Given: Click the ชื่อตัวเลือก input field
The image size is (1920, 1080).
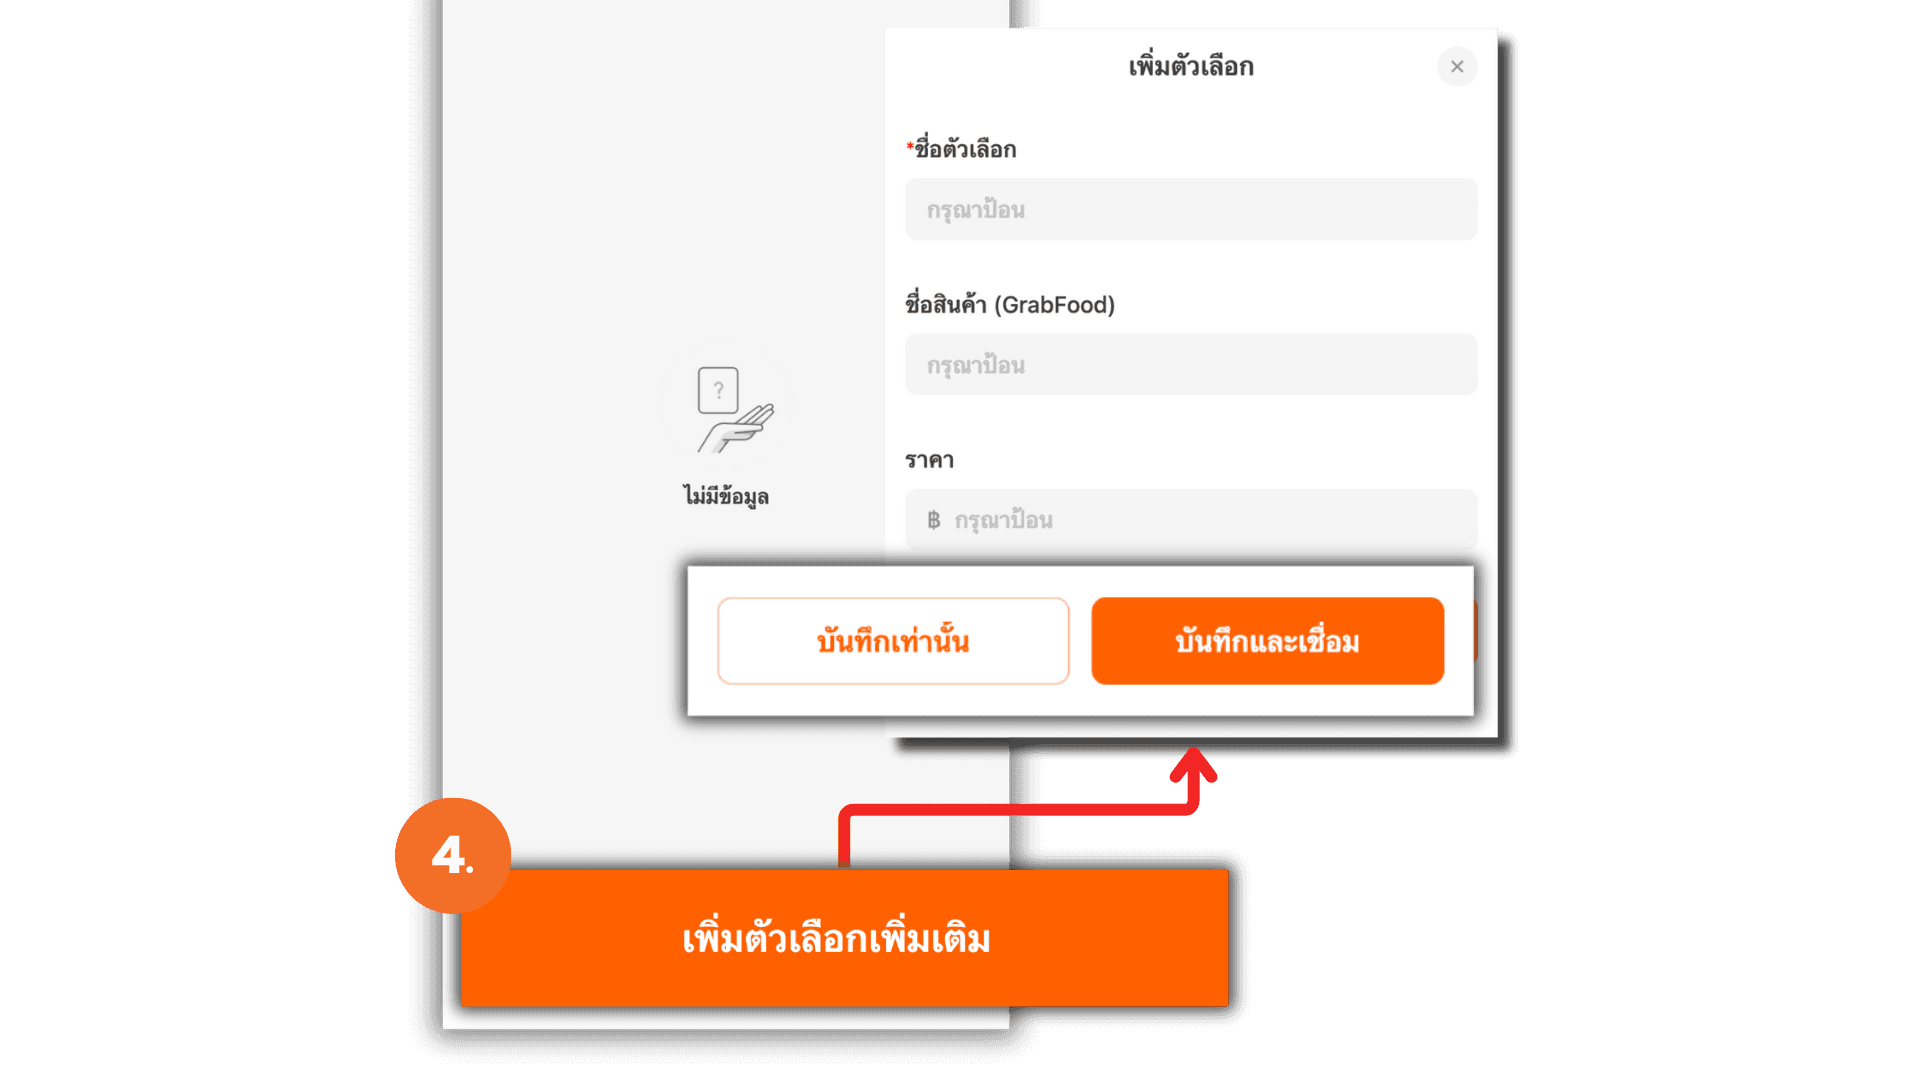Looking at the screenshot, I should (1191, 209).
